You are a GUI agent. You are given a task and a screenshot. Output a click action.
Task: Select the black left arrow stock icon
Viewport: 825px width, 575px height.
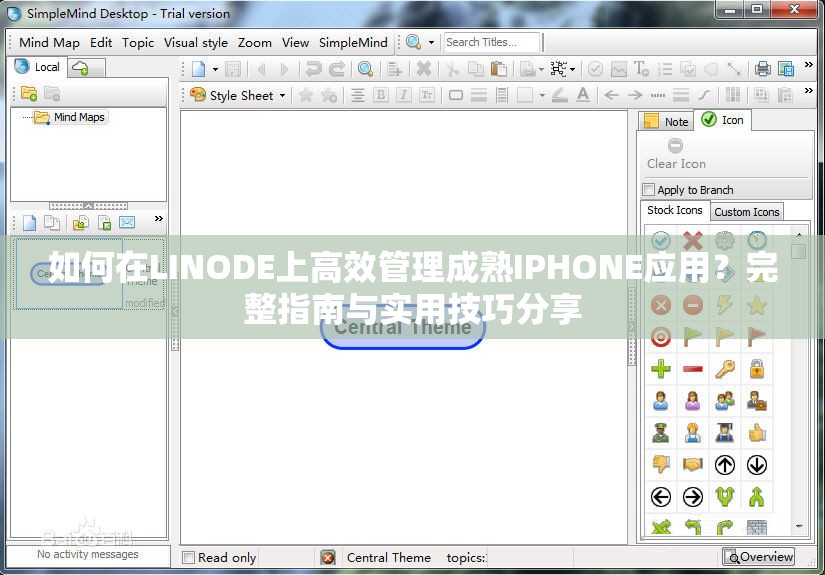tap(661, 497)
